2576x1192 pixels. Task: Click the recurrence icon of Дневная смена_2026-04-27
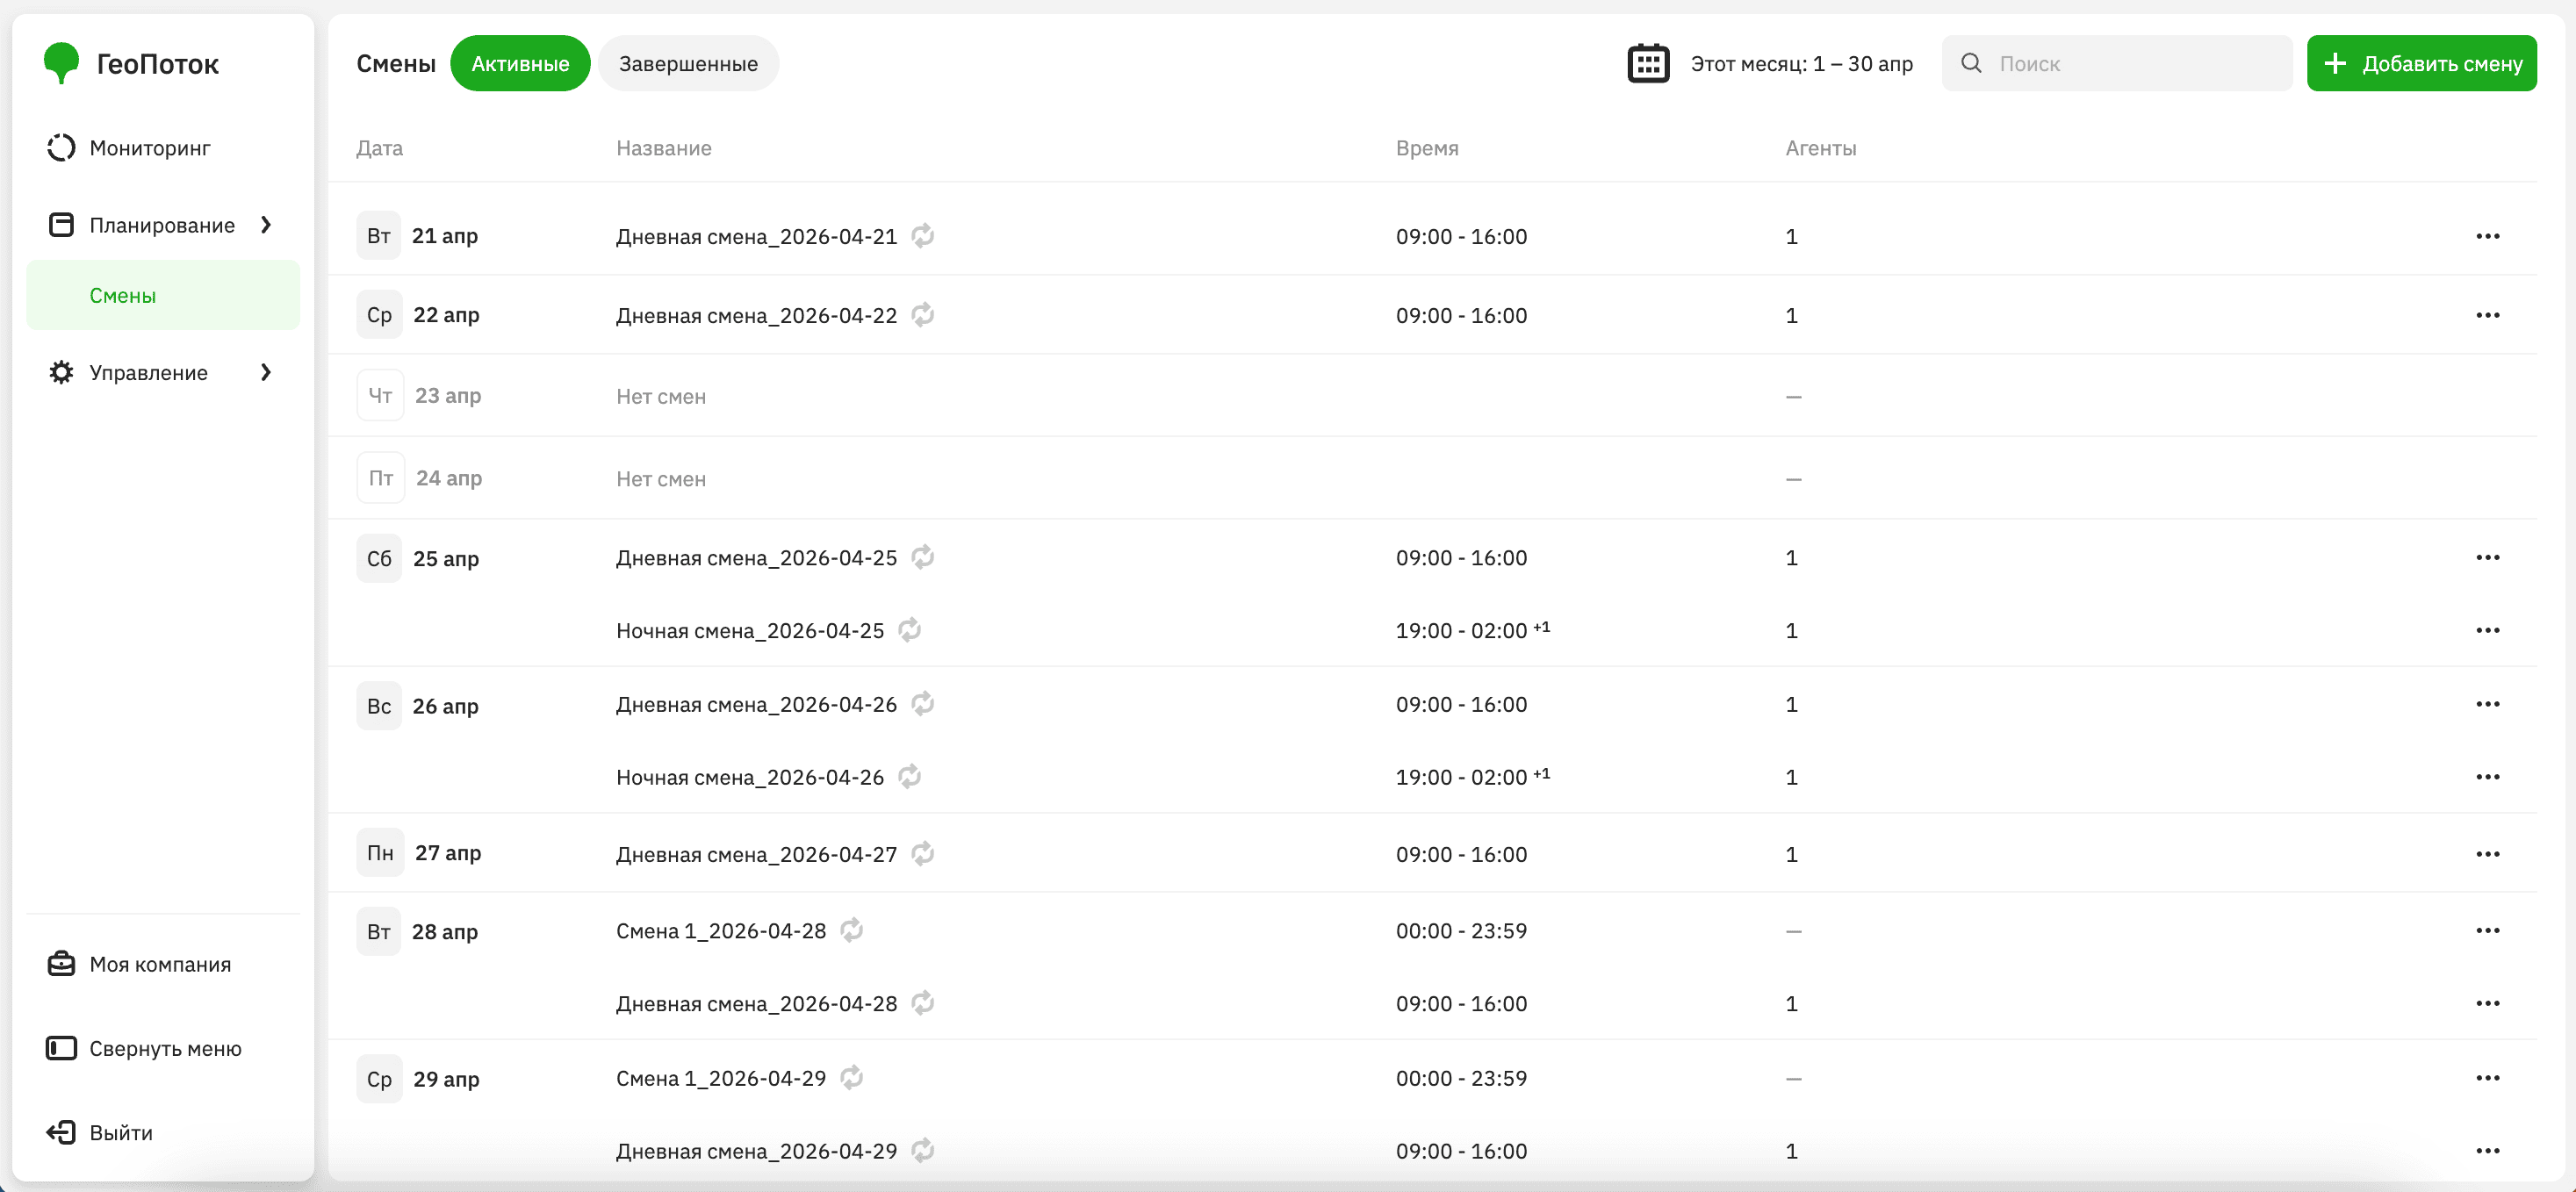[923, 853]
